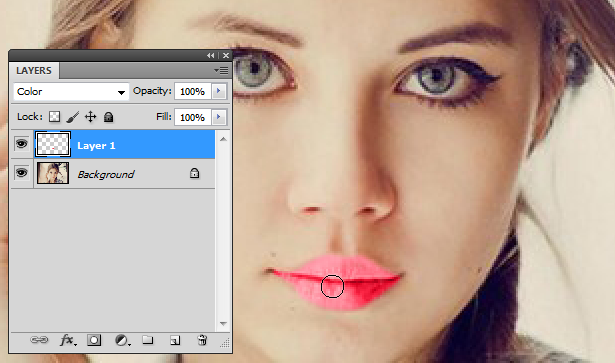Collapse the panel with double arrows

coord(211,56)
